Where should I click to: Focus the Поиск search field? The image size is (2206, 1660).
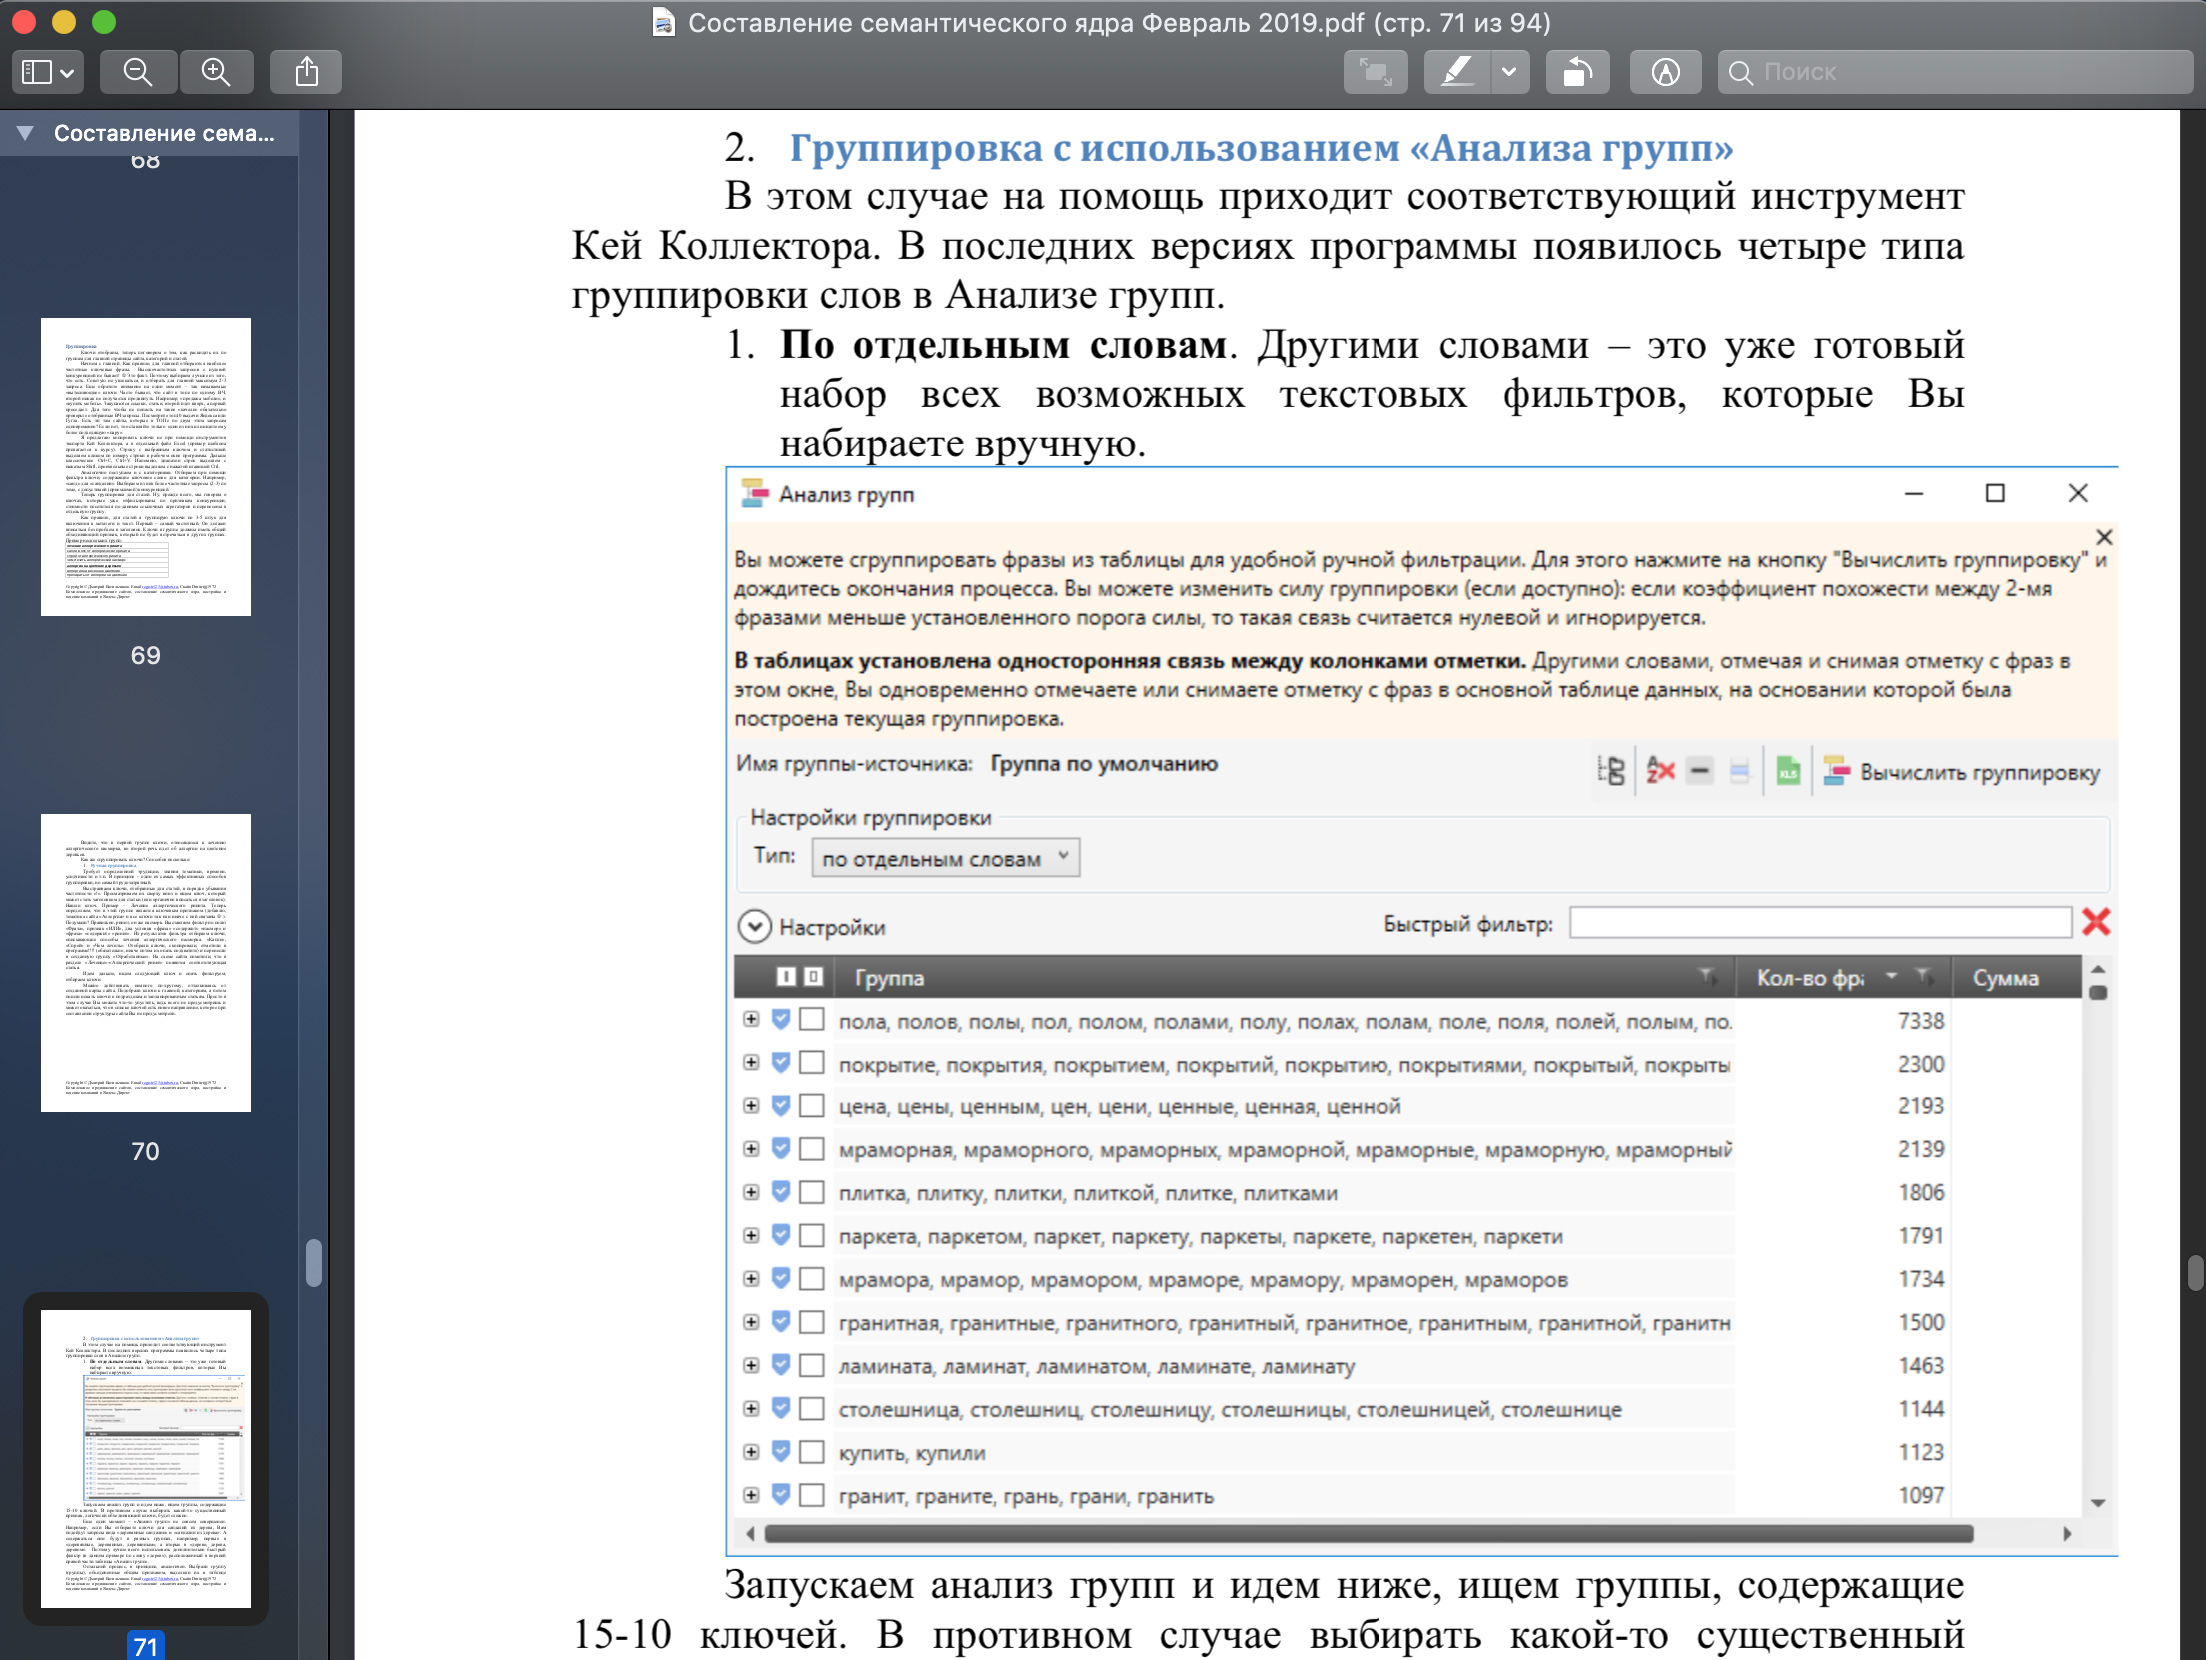(x=1955, y=72)
